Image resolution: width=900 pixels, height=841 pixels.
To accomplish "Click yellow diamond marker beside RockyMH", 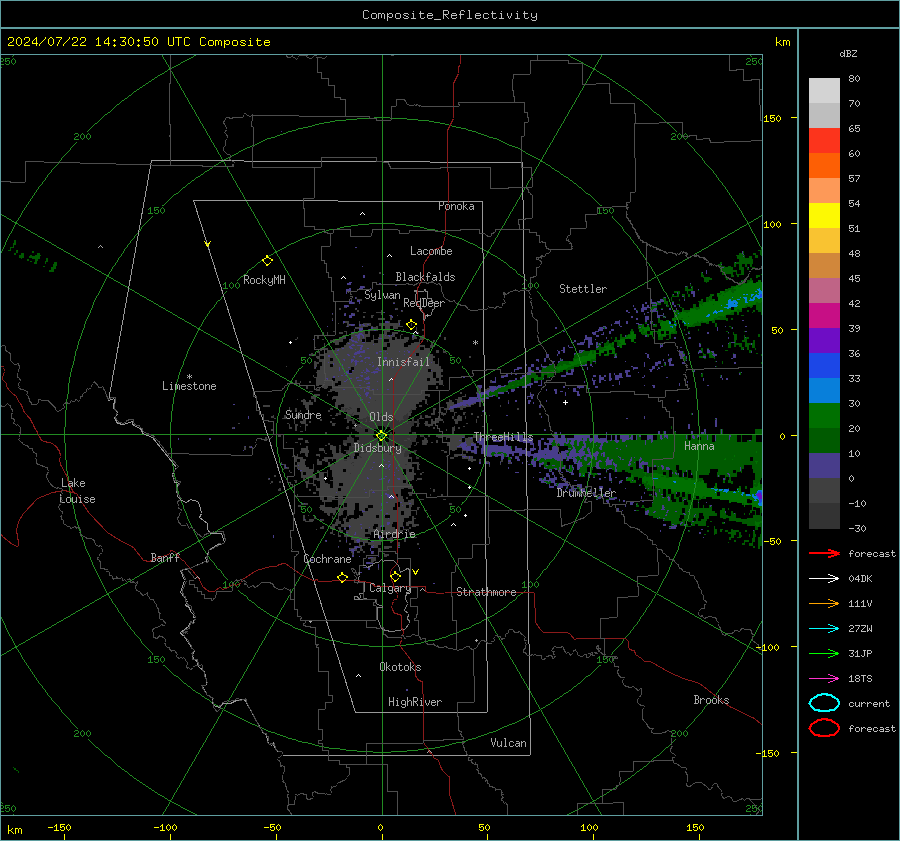I will click(267, 261).
